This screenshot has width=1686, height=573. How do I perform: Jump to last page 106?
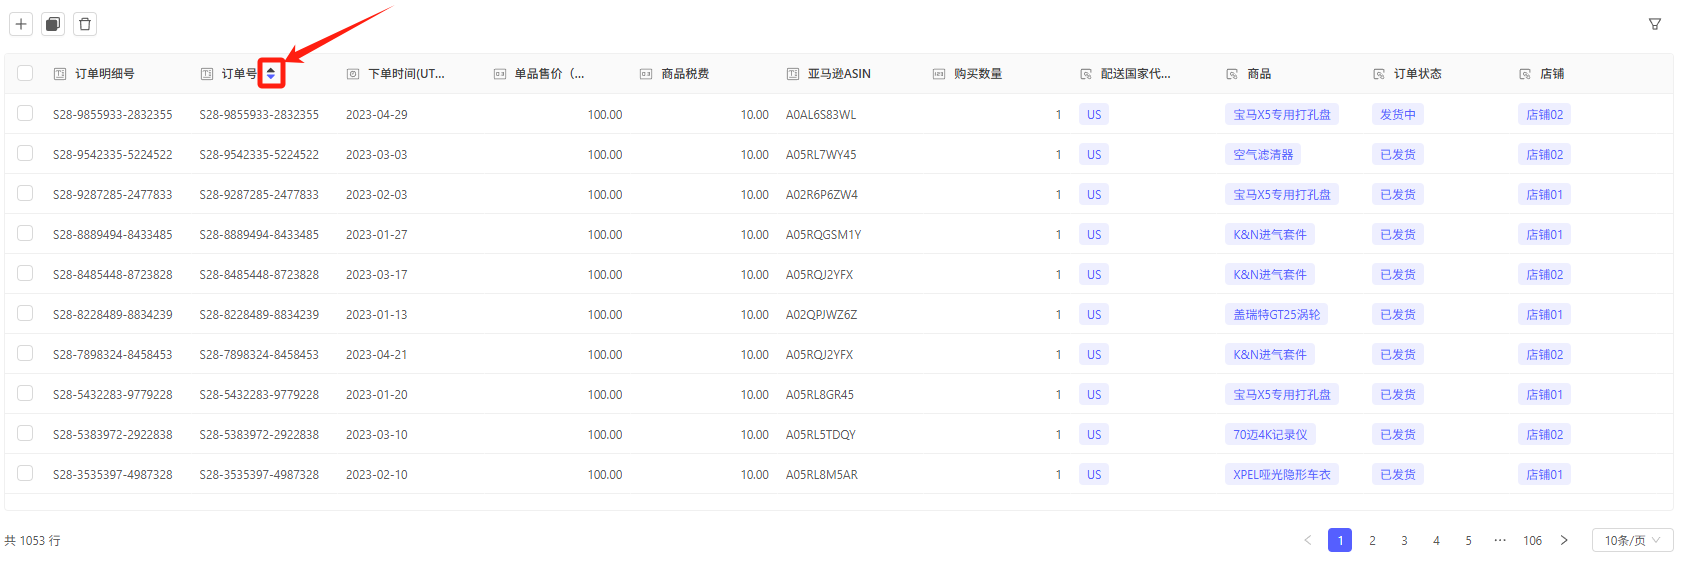pos(1532,540)
